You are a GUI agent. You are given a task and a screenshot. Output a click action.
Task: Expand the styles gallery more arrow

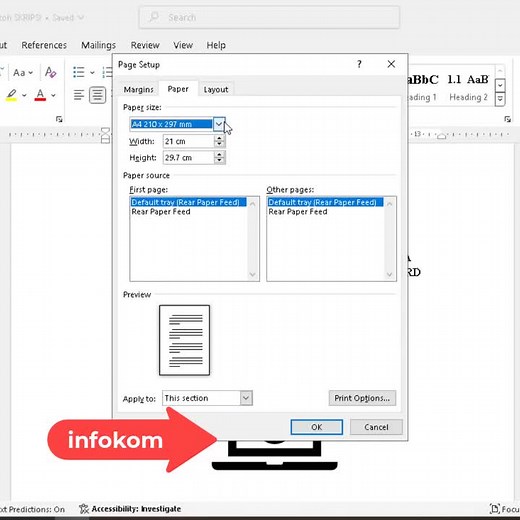pyautogui.click(x=500, y=99)
